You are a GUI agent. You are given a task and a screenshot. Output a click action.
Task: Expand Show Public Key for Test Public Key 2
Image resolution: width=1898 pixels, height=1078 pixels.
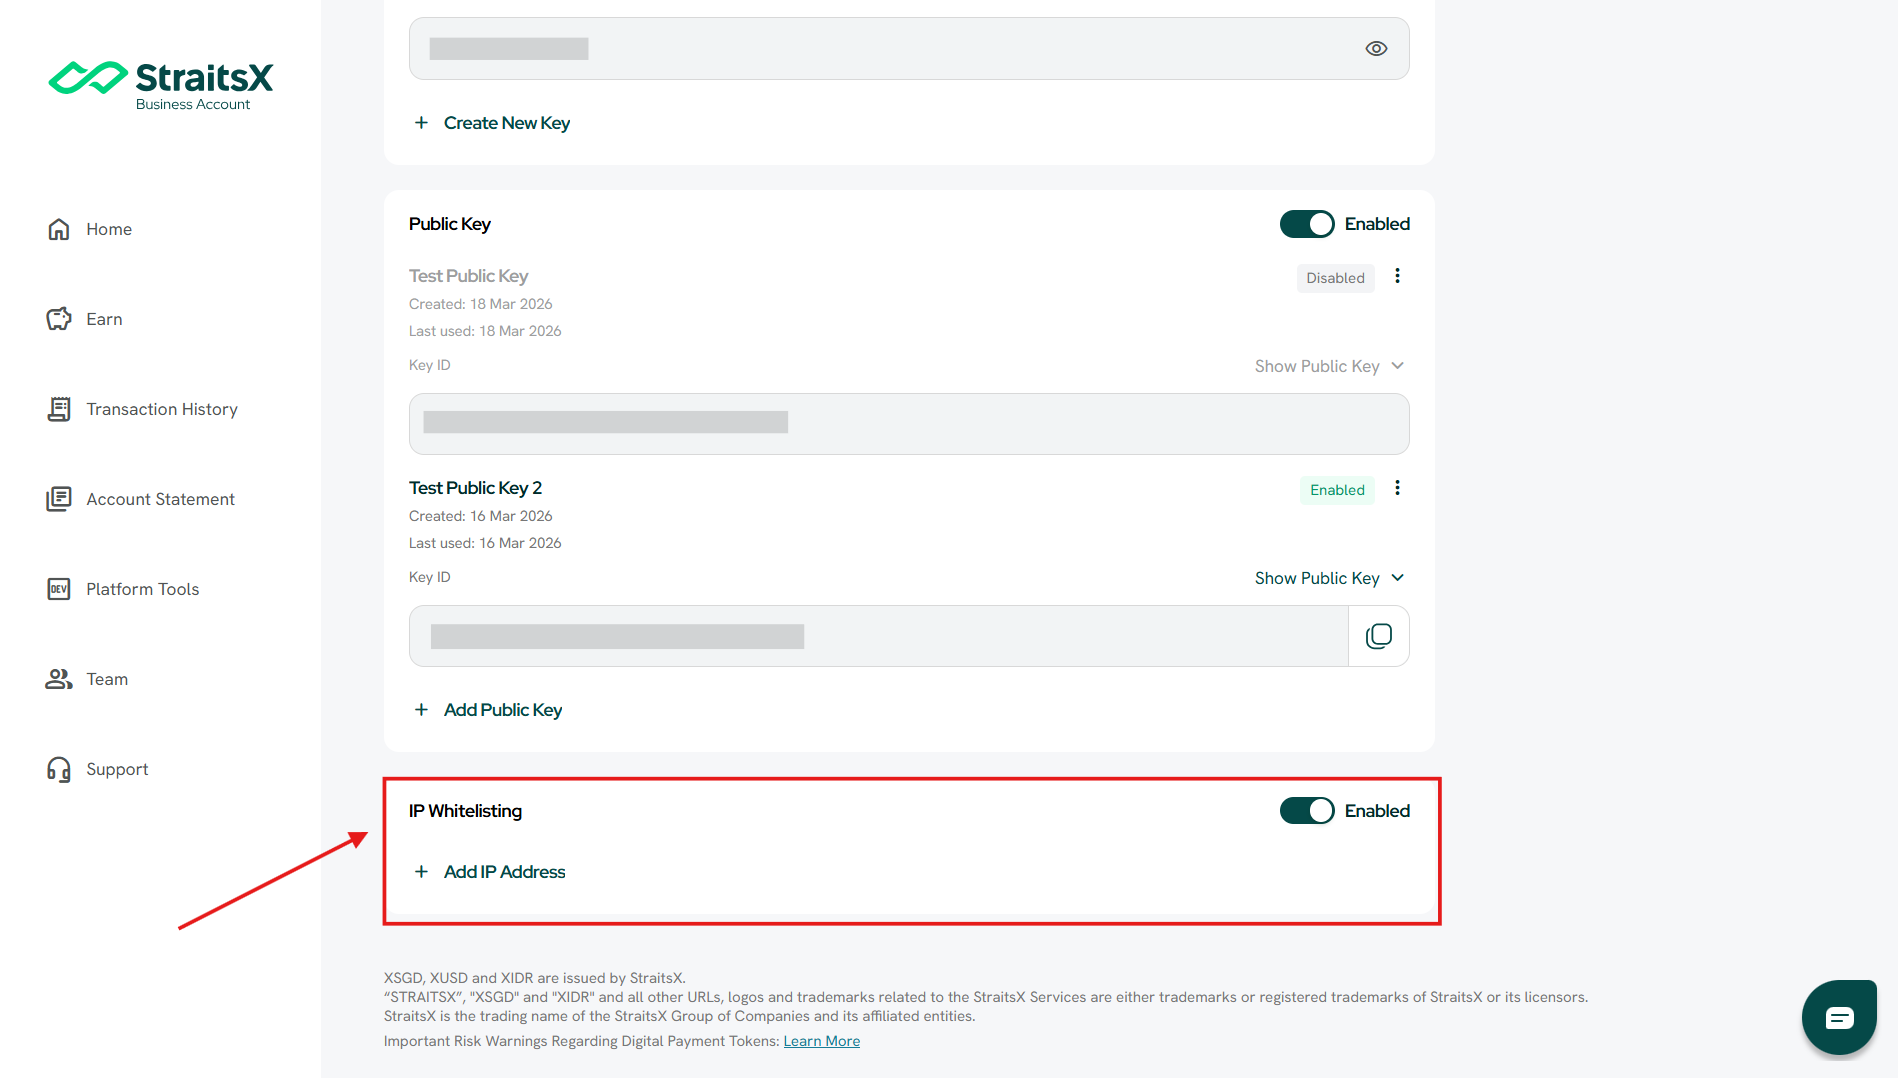click(x=1330, y=578)
